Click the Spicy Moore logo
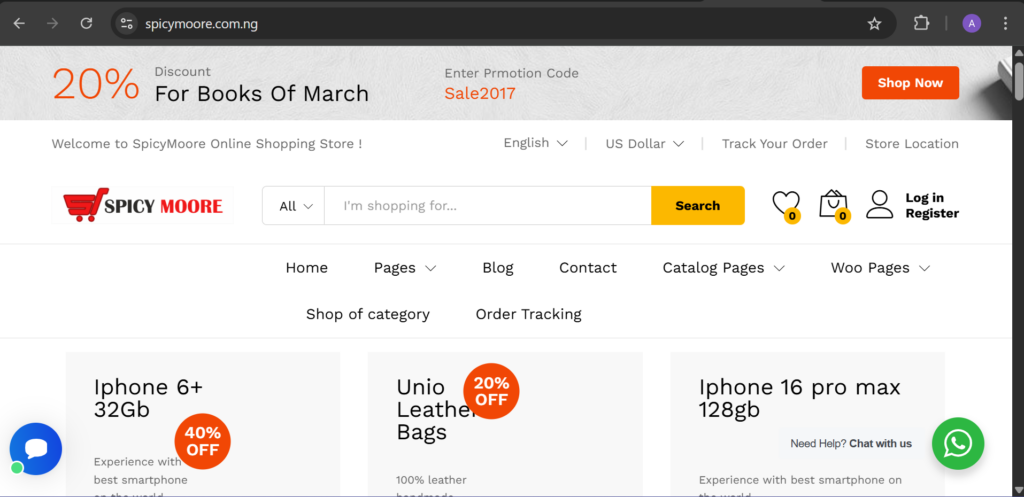Viewport: 1024px width, 497px height. (143, 206)
